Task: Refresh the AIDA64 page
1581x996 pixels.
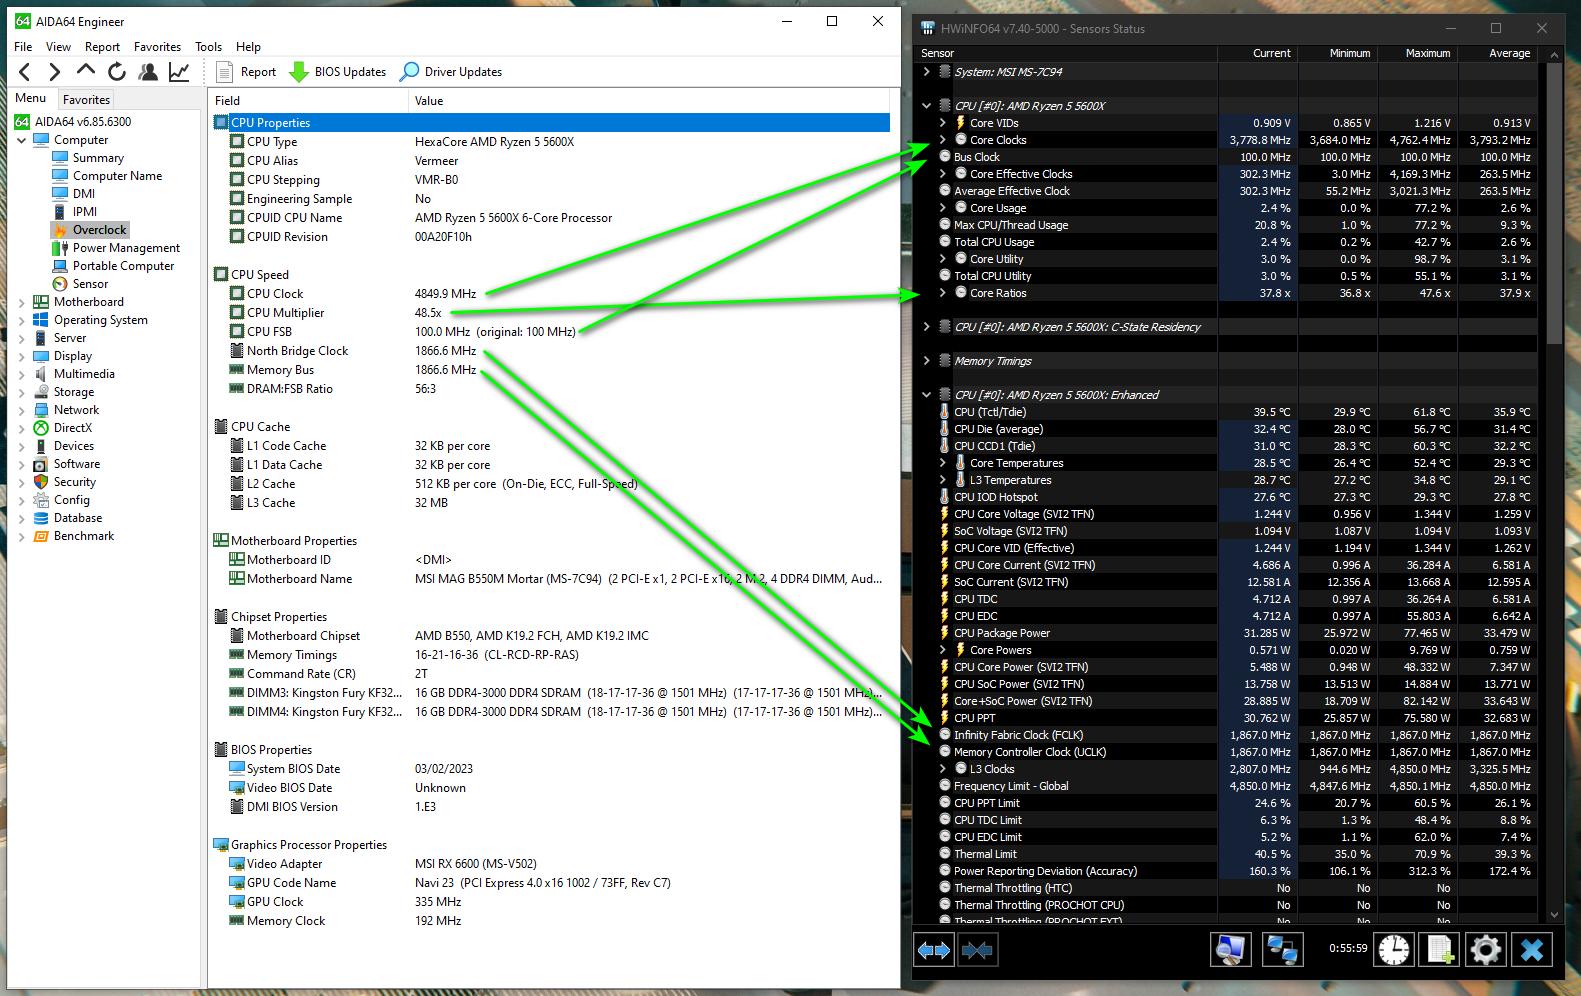Action: (x=117, y=72)
